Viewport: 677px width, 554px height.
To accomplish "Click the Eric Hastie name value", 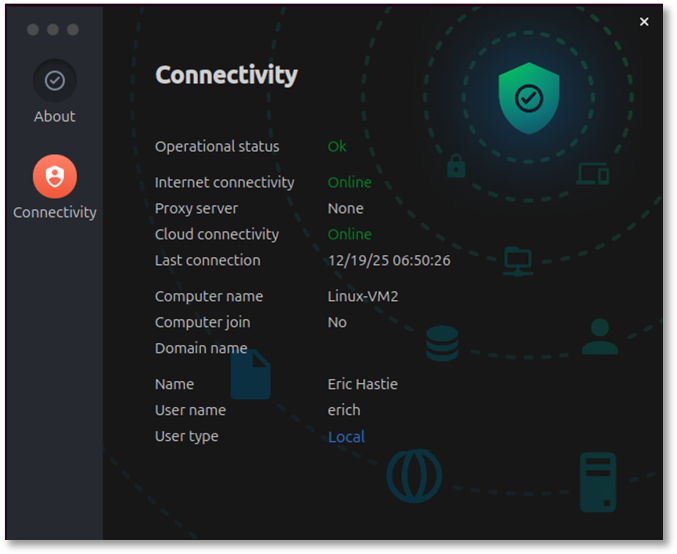I will tap(361, 384).
